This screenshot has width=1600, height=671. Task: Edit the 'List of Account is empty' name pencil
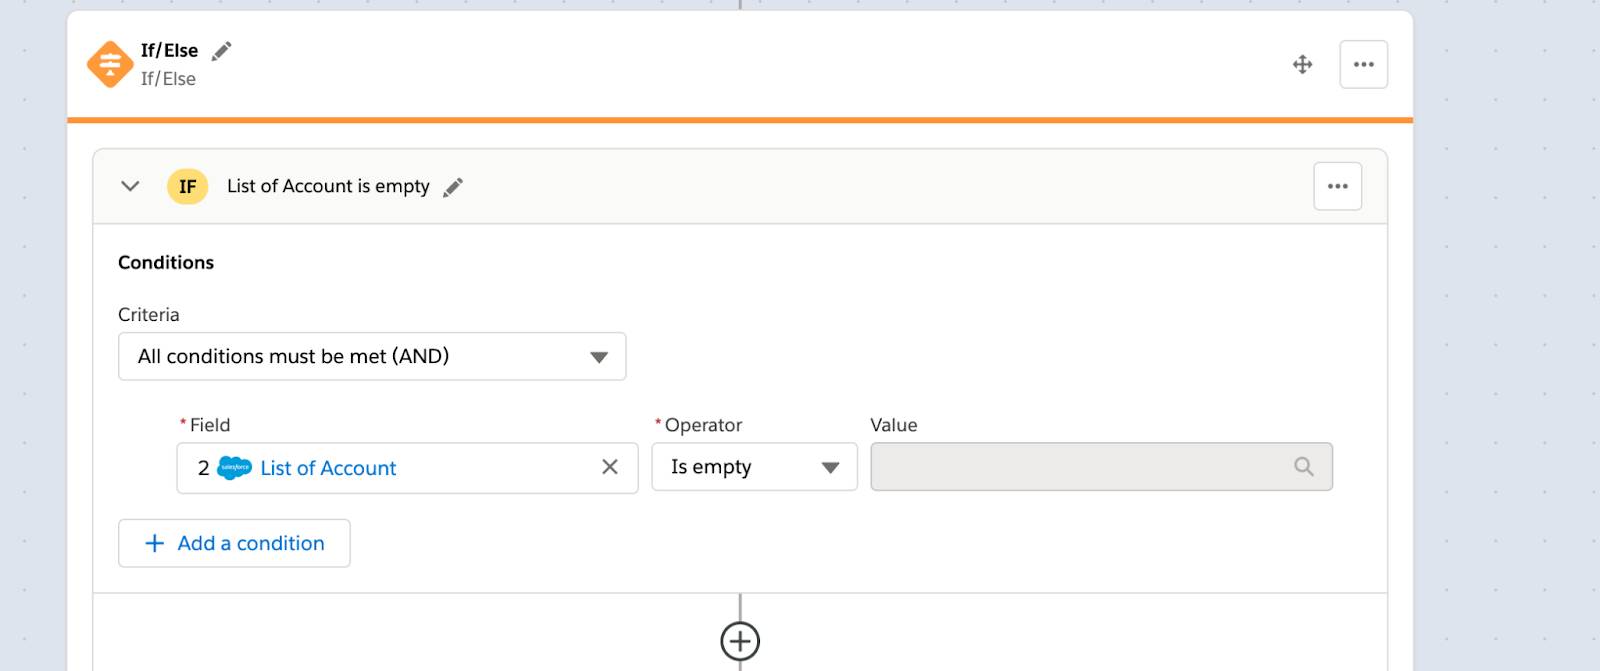(453, 187)
